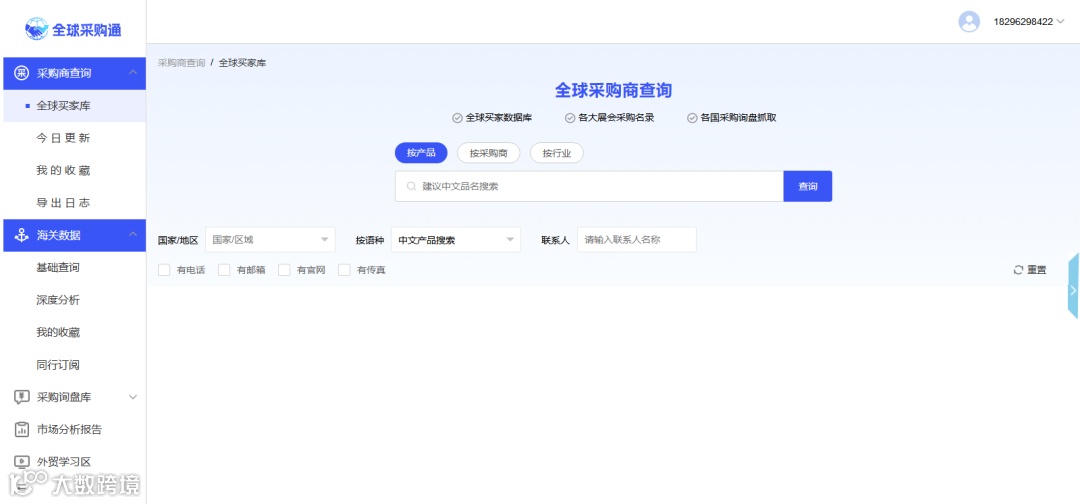Enable the 有传真 checkbox

click(x=344, y=270)
